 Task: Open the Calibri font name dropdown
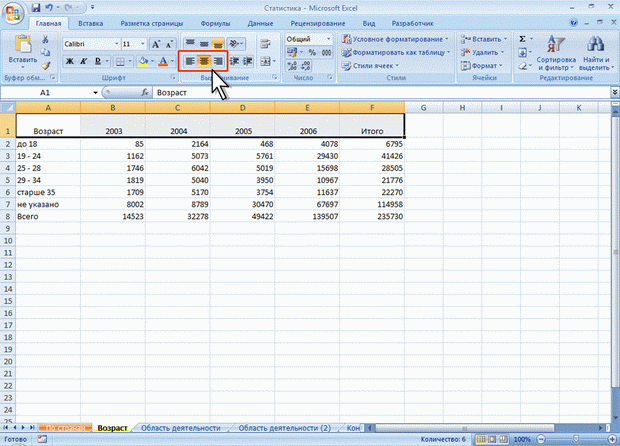tap(117, 44)
